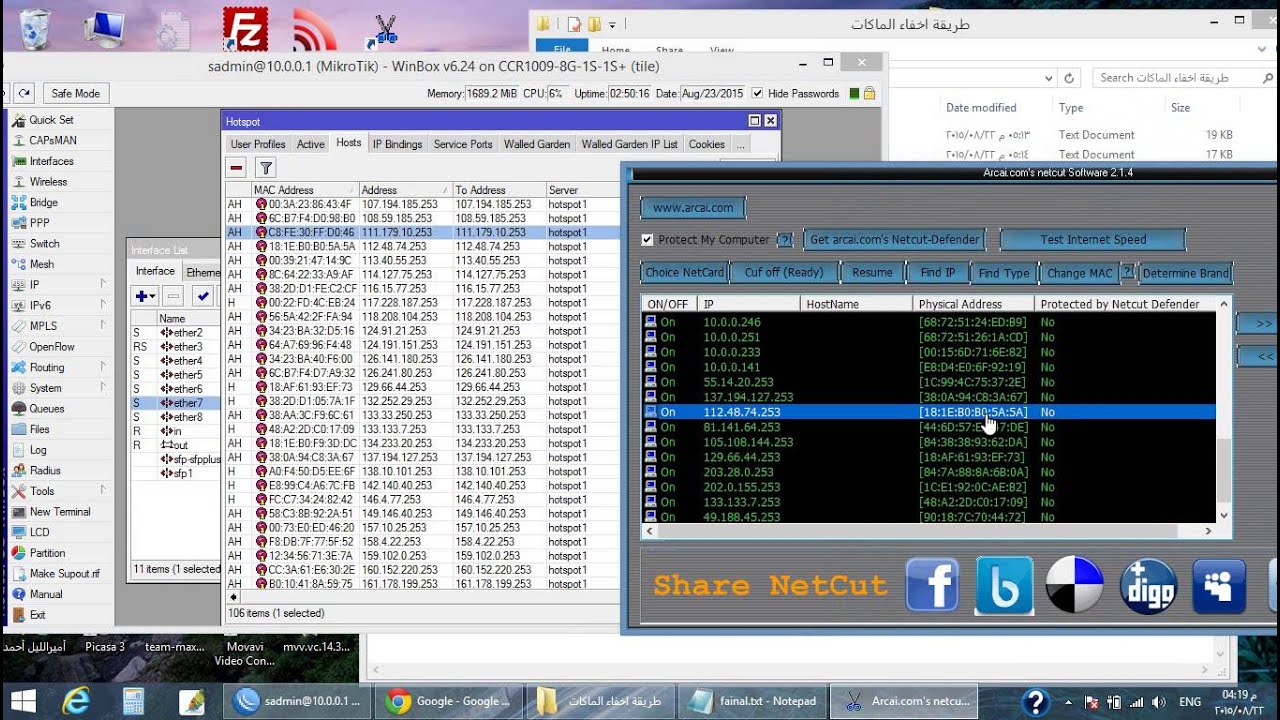1280x720 pixels.
Task: Expand the Tools submenu
Action: 103,491
